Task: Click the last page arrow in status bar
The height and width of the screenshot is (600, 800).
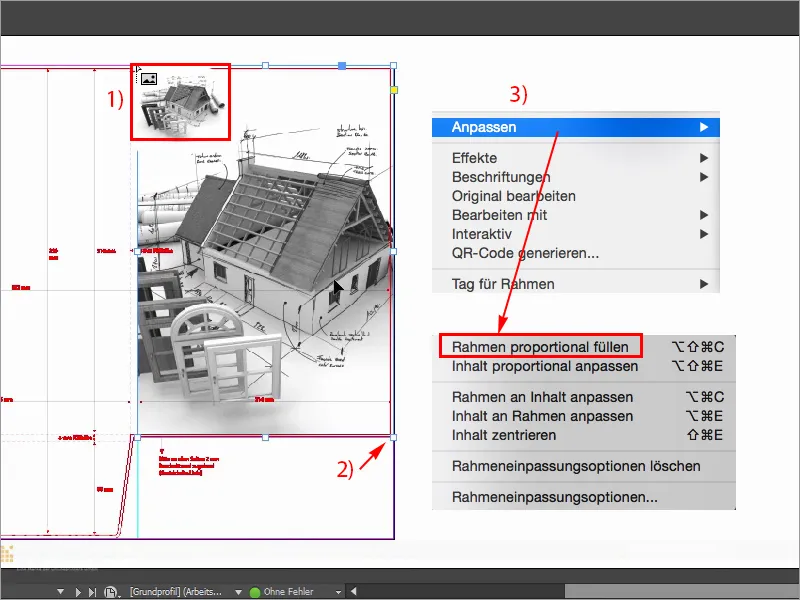Action: (x=92, y=592)
